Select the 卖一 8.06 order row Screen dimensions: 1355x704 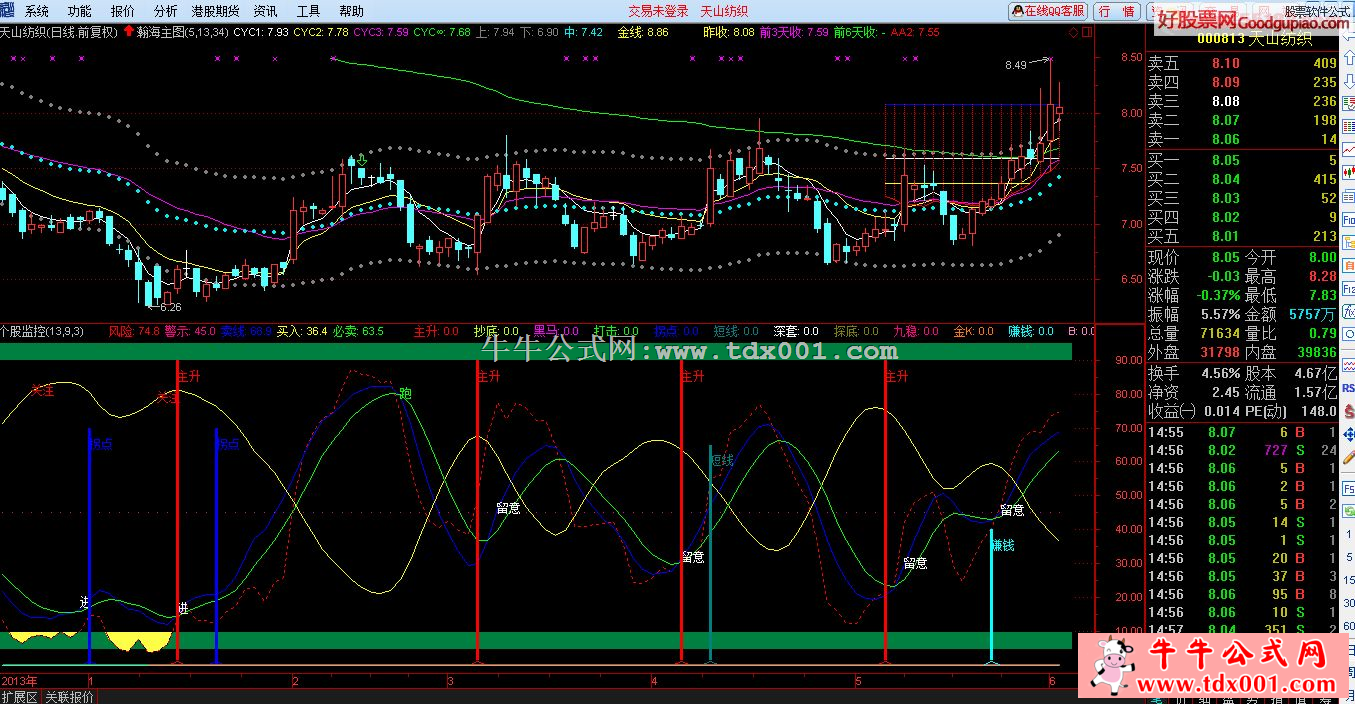(1242, 139)
